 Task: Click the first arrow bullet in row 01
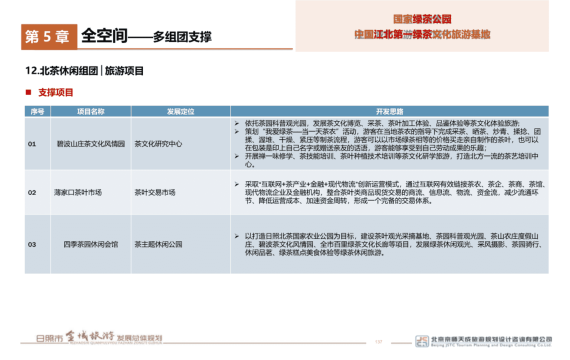point(237,123)
